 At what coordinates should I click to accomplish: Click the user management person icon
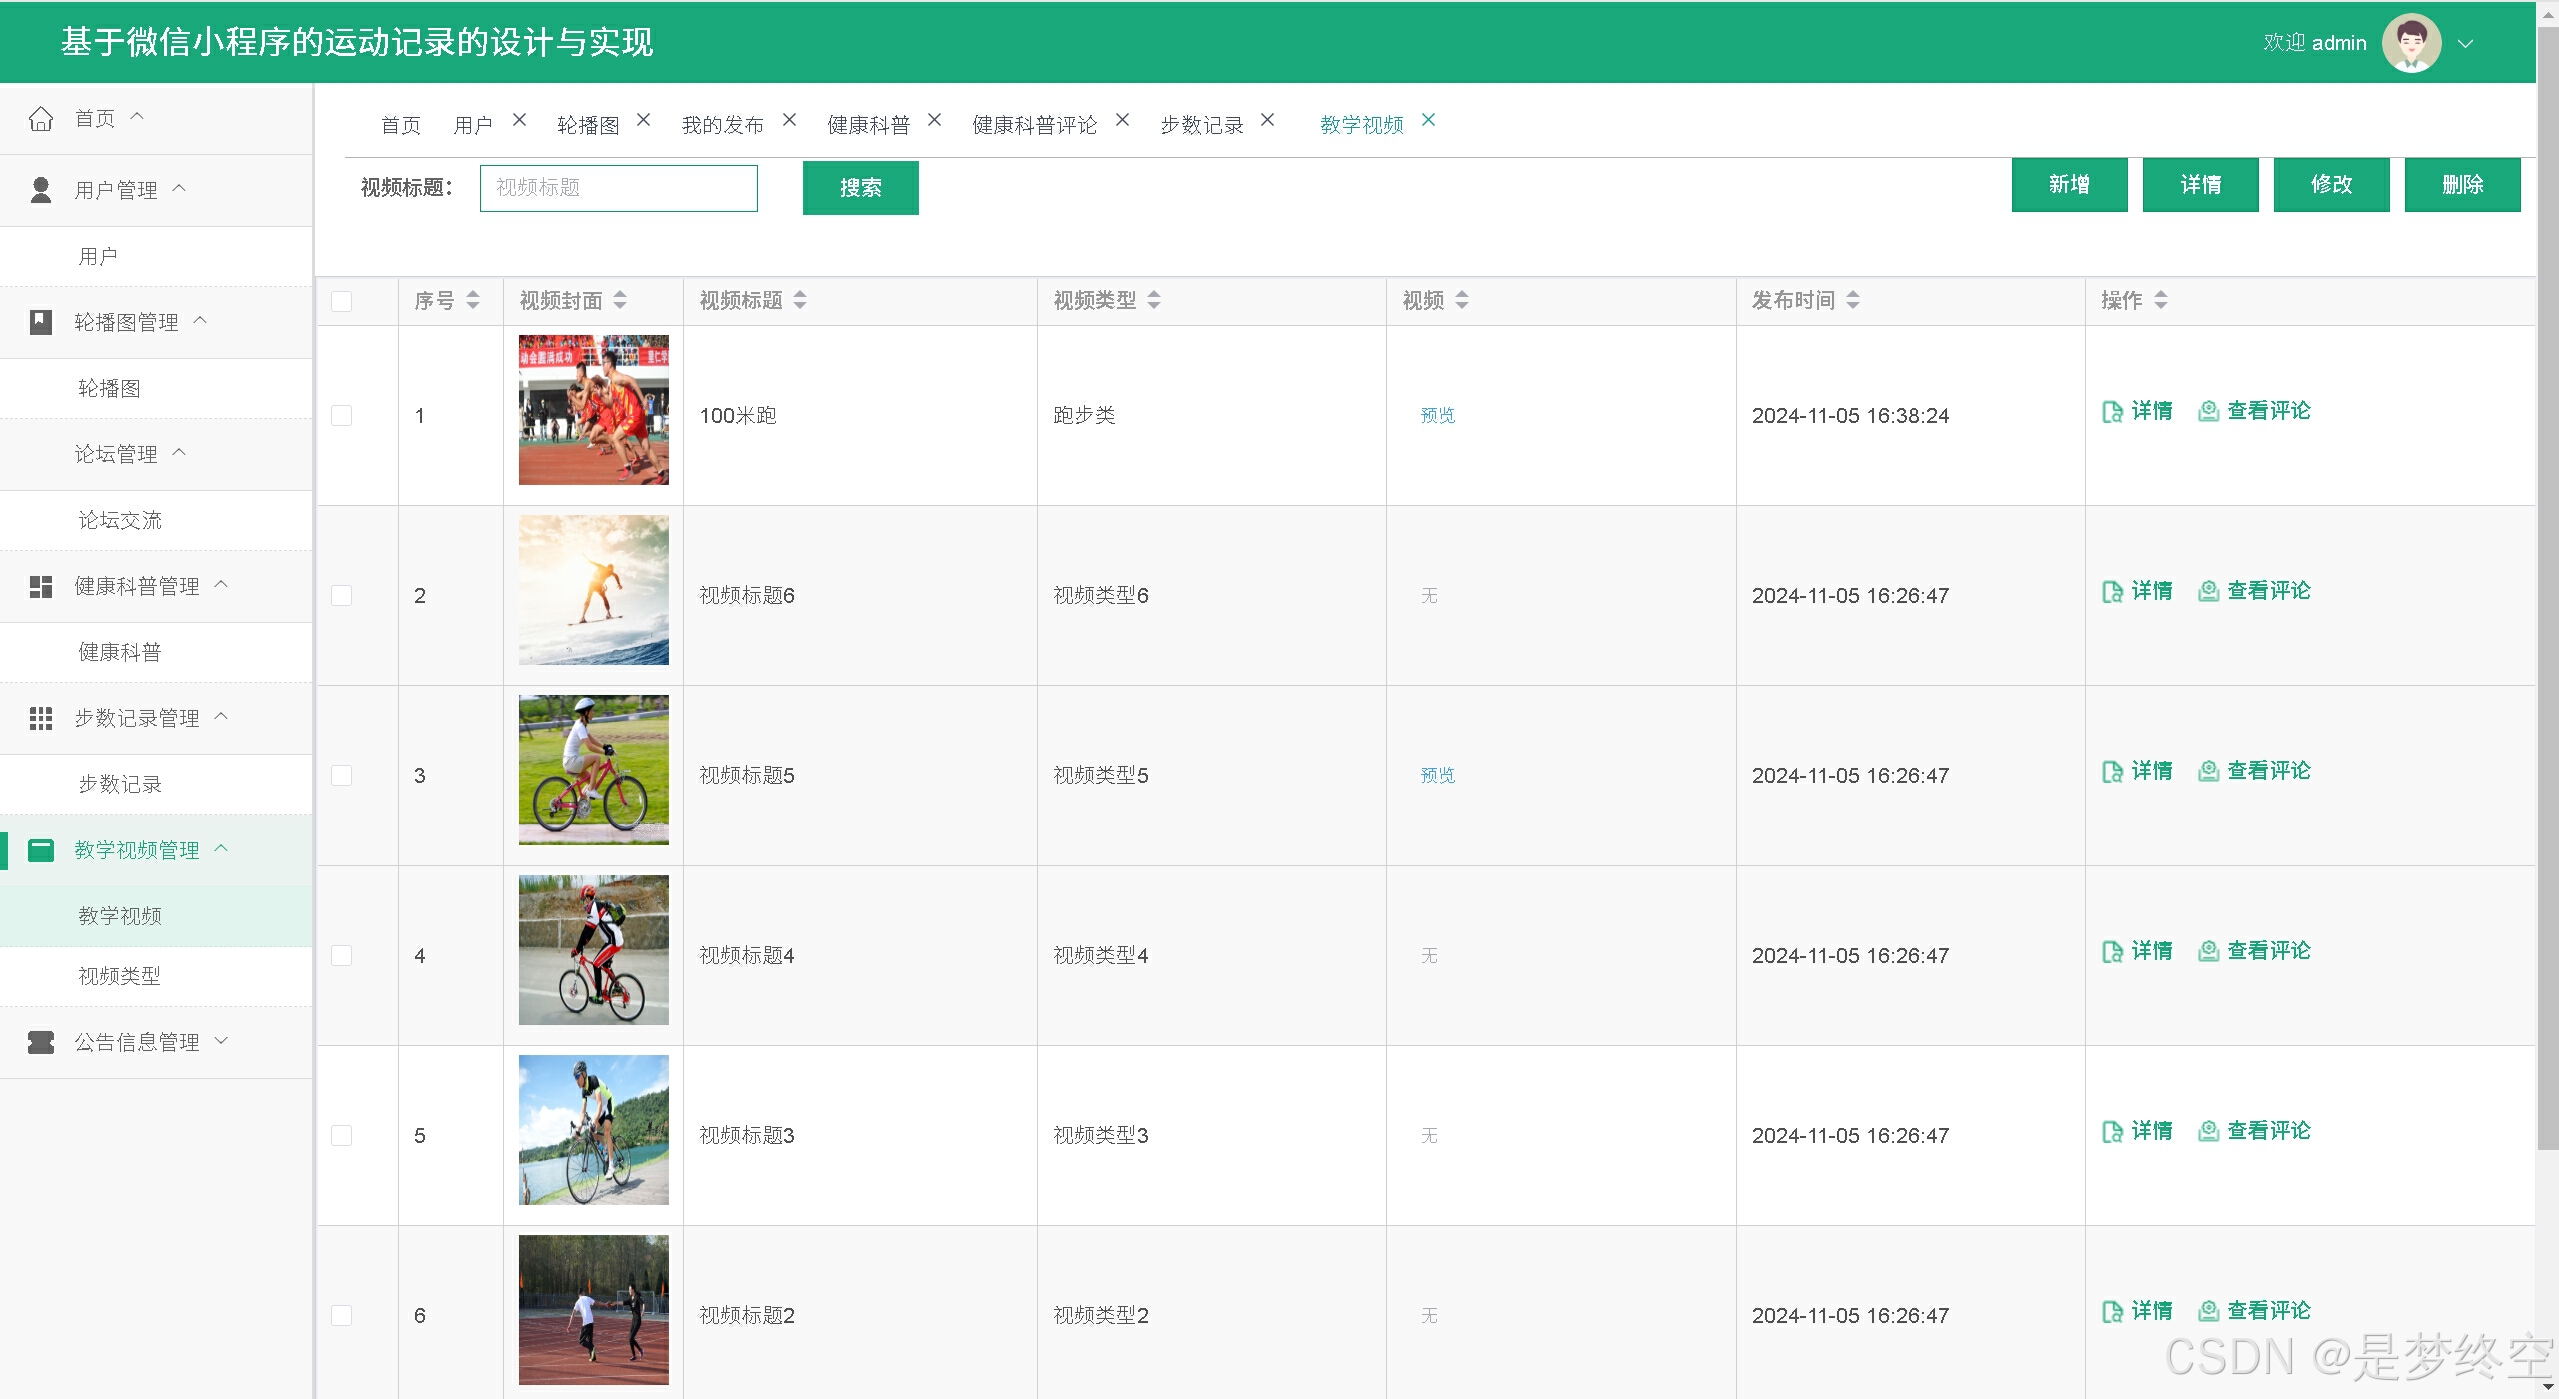(41, 190)
